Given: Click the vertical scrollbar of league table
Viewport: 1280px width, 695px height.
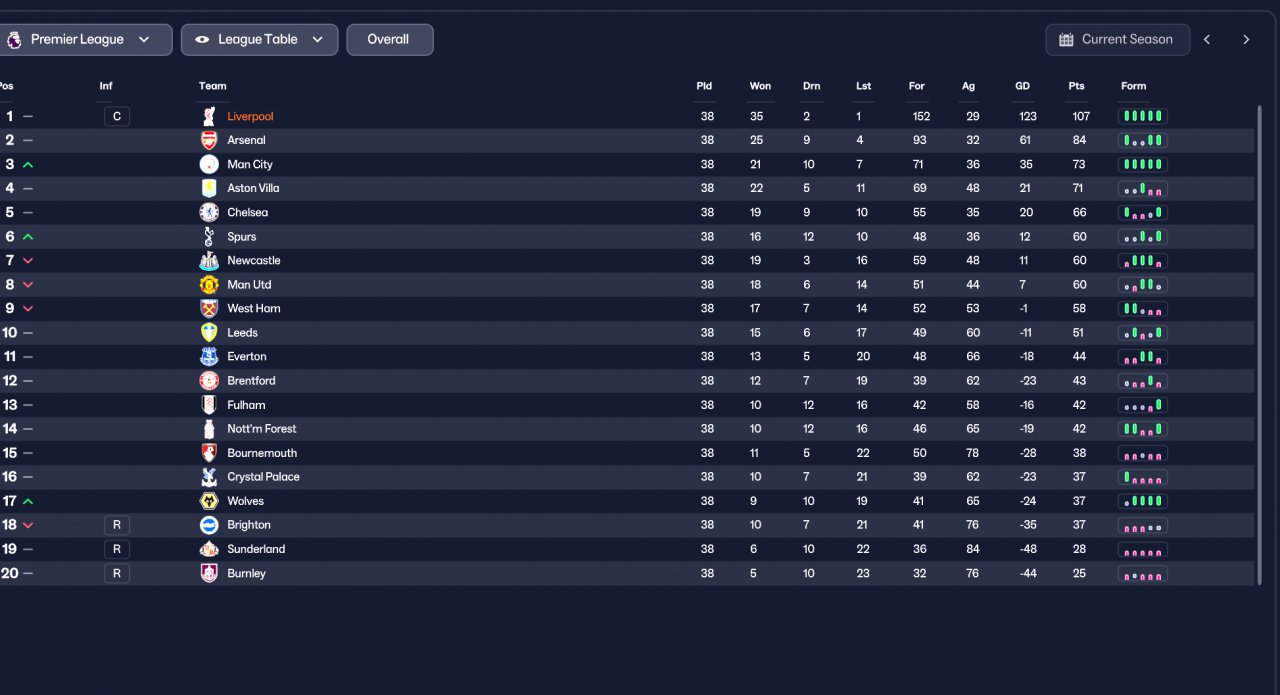Looking at the screenshot, I should coord(1258,344).
